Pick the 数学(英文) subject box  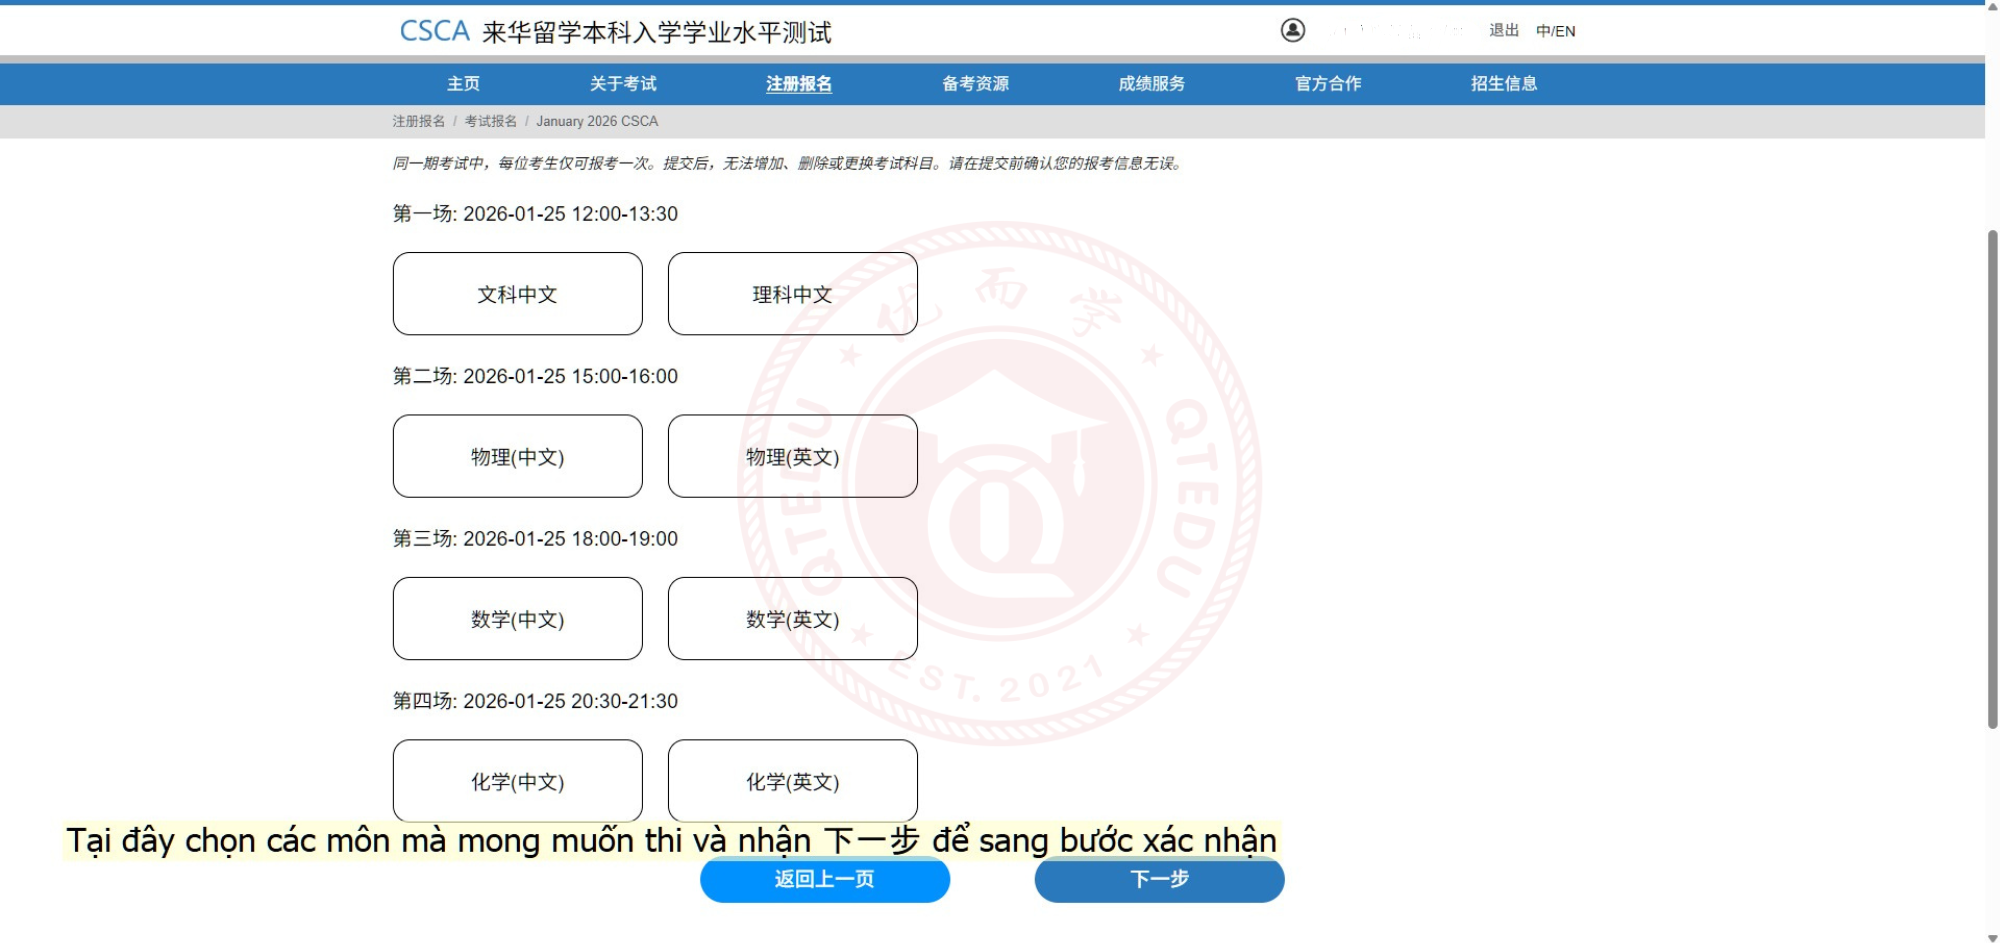792,619
